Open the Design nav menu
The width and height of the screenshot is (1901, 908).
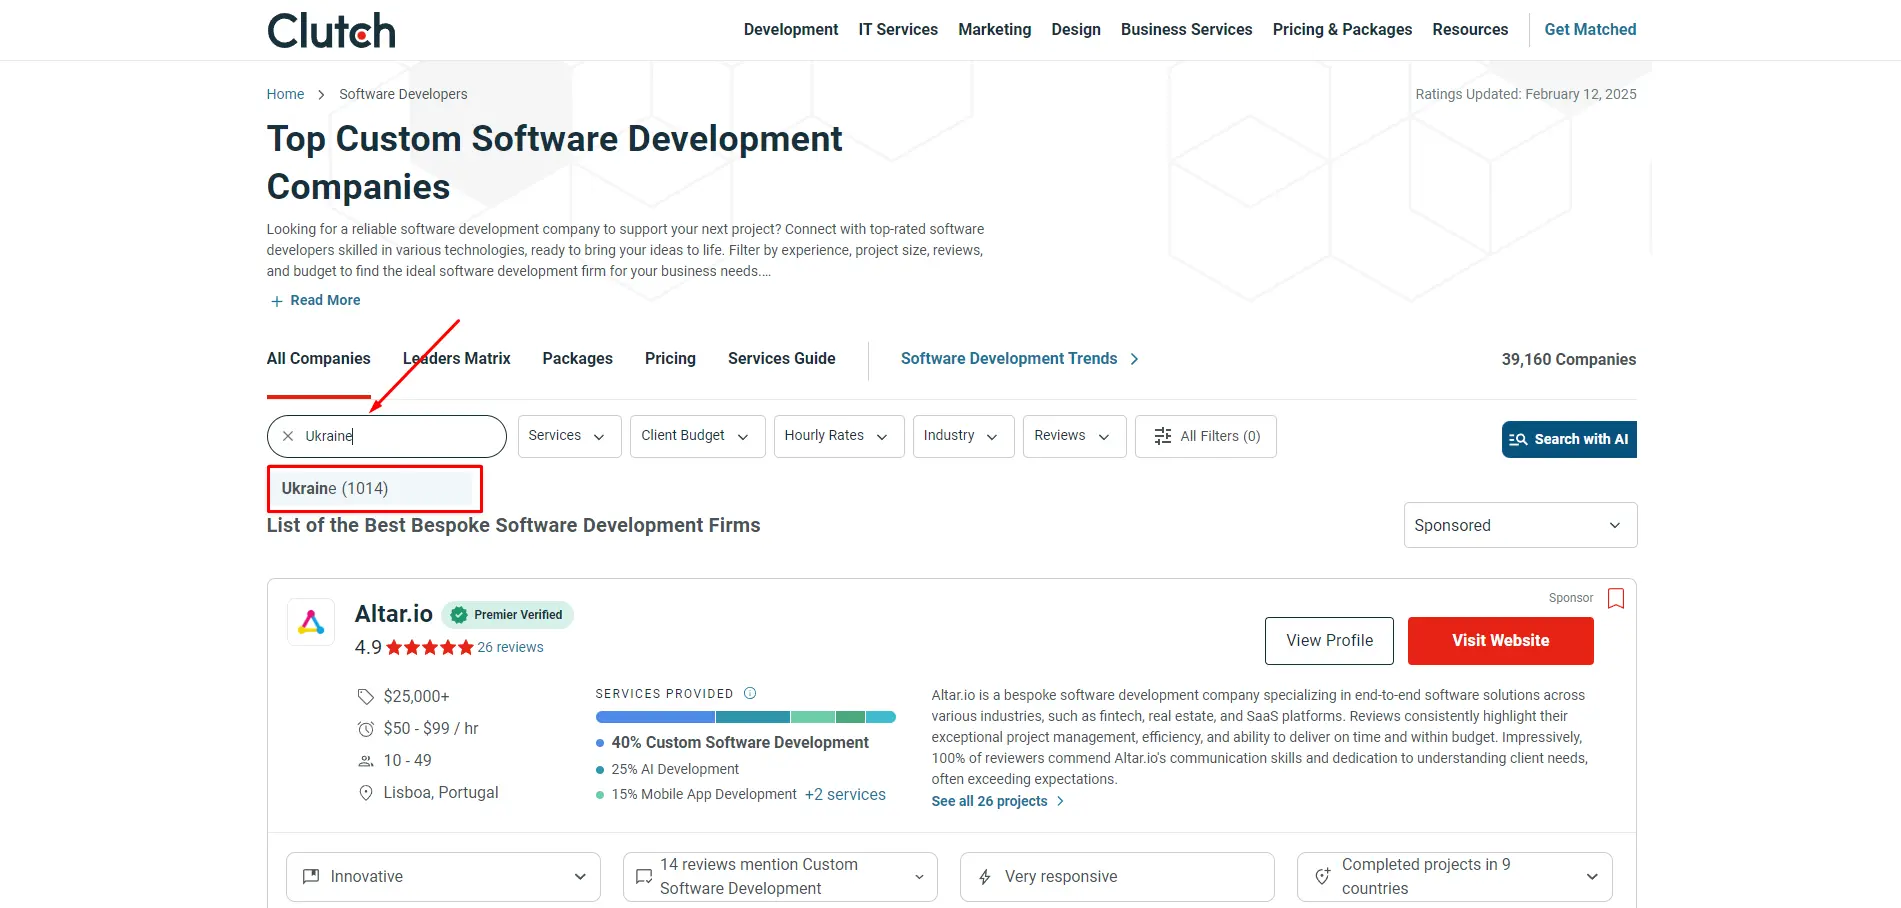click(1076, 30)
